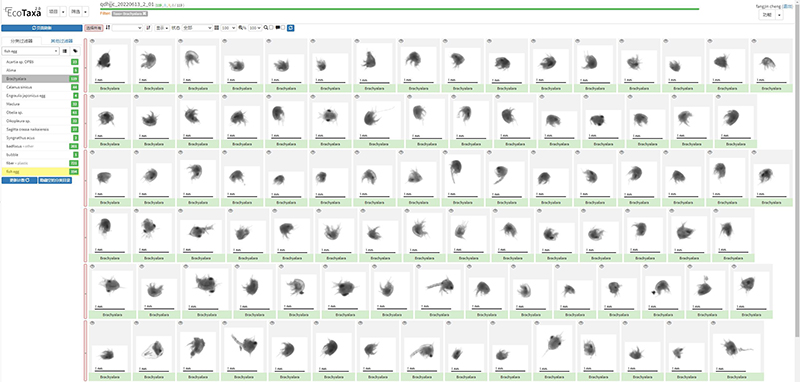This screenshot has width=800, height=382.
Task: Click the blue page refresh button above the filters
Action: click(41, 28)
